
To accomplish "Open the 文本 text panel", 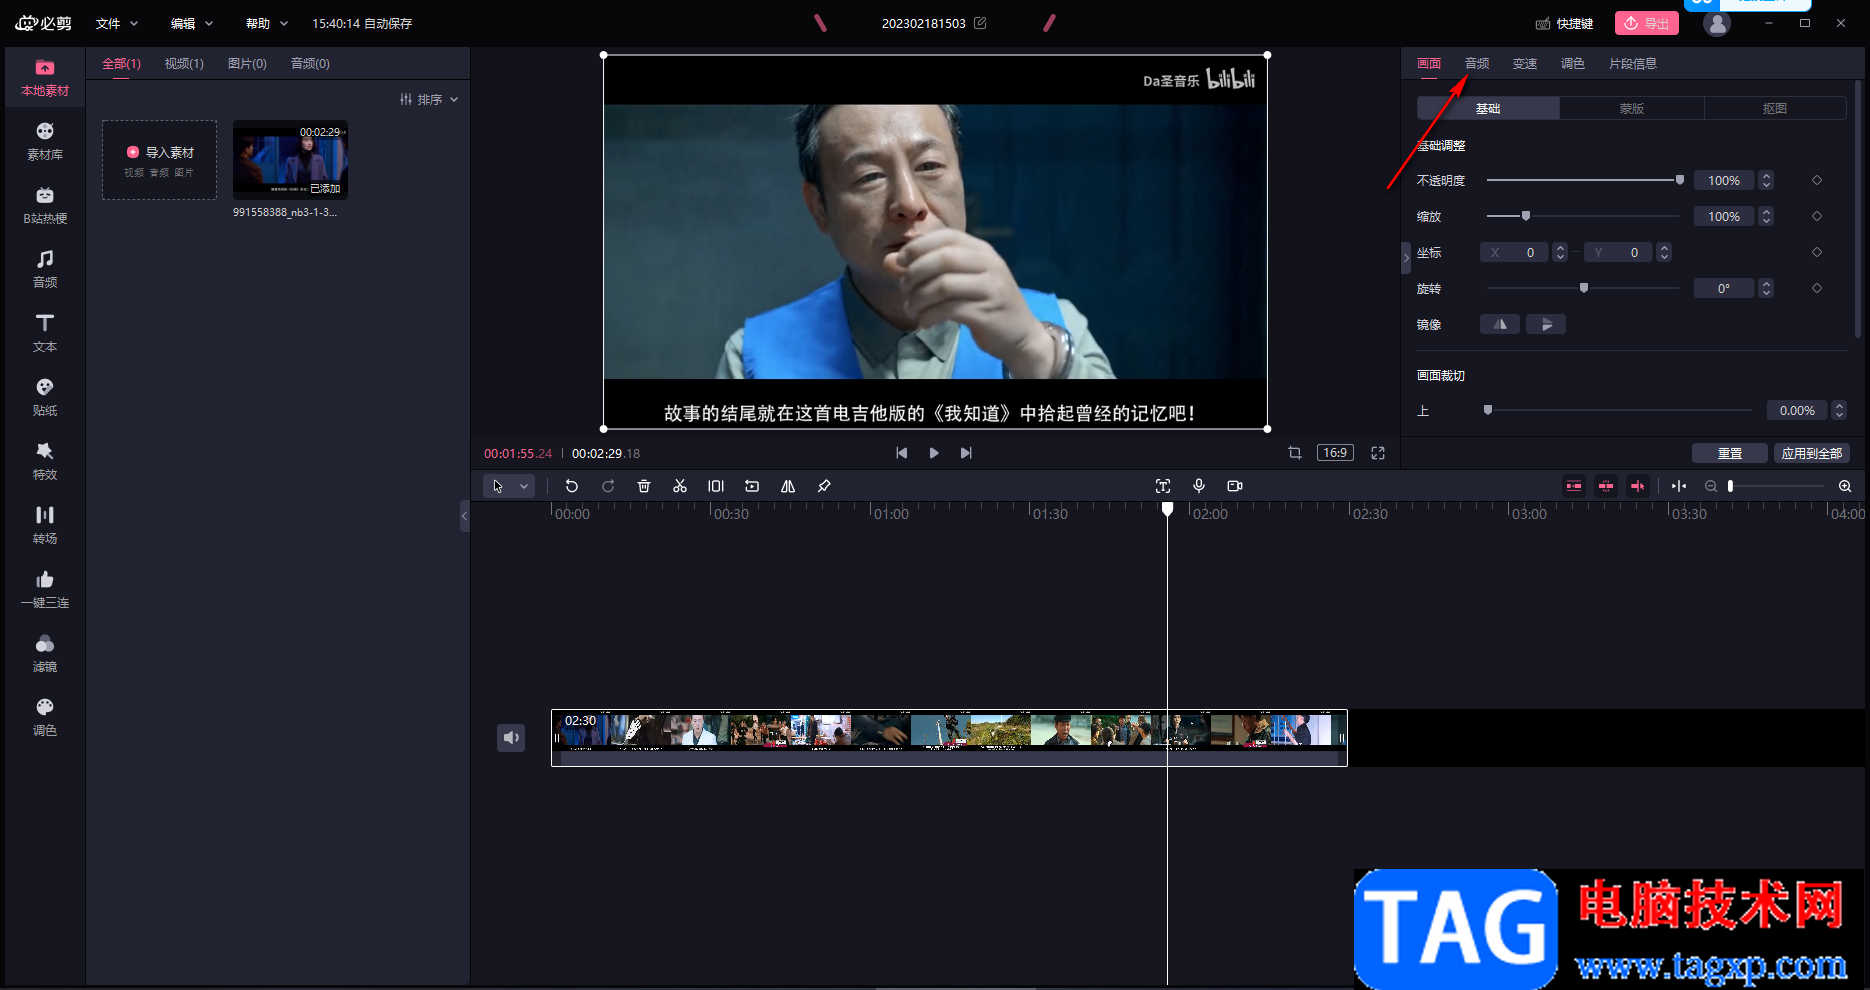I will pyautogui.click(x=45, y=334).
